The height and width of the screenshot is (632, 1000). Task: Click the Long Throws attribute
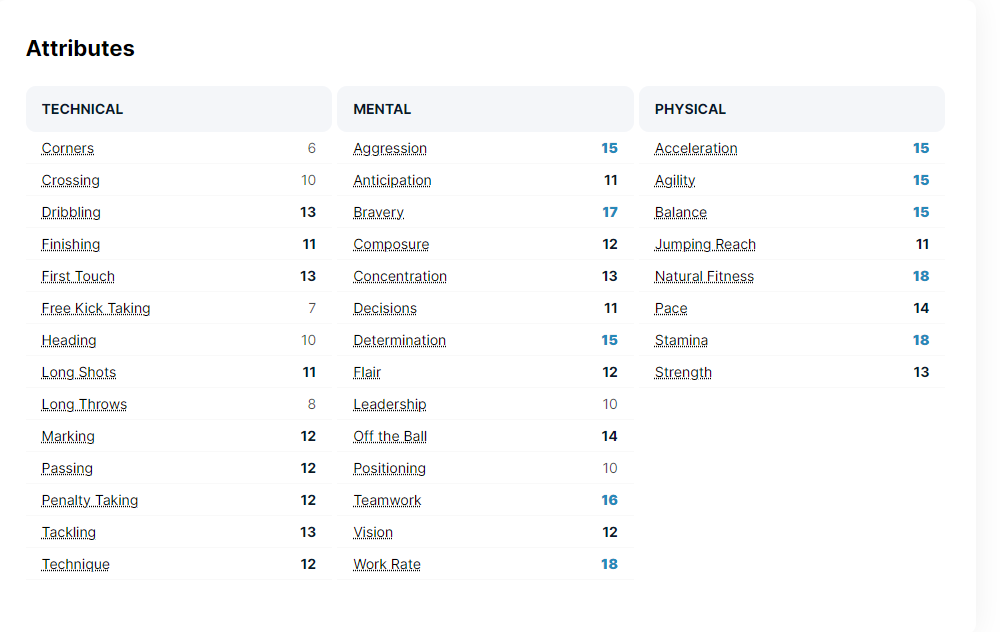click(84, 405)
